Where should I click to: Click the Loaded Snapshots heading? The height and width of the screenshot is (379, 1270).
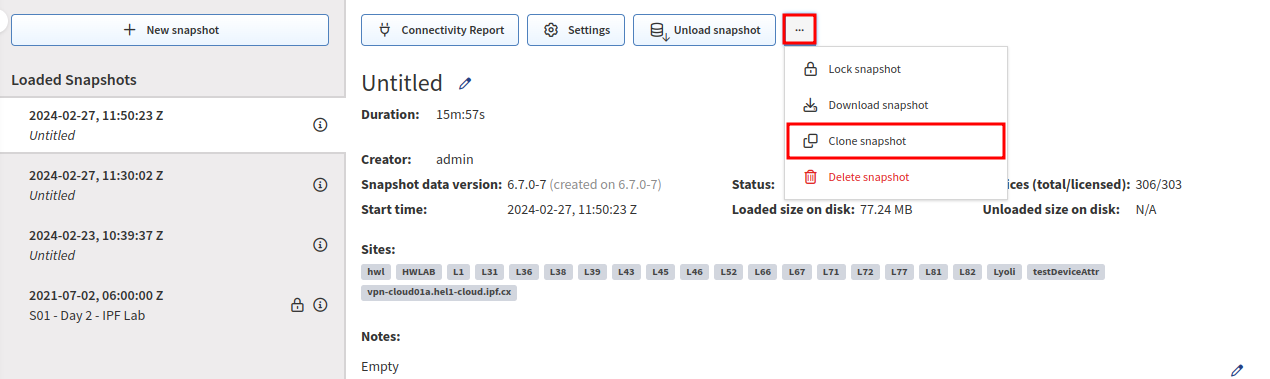[x=74, y=79]
